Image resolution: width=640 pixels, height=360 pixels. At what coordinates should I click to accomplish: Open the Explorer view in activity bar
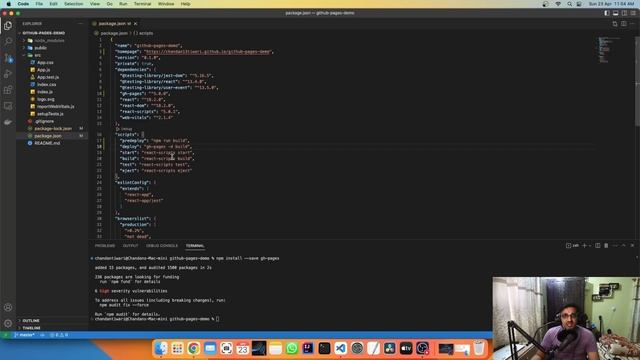8,26
